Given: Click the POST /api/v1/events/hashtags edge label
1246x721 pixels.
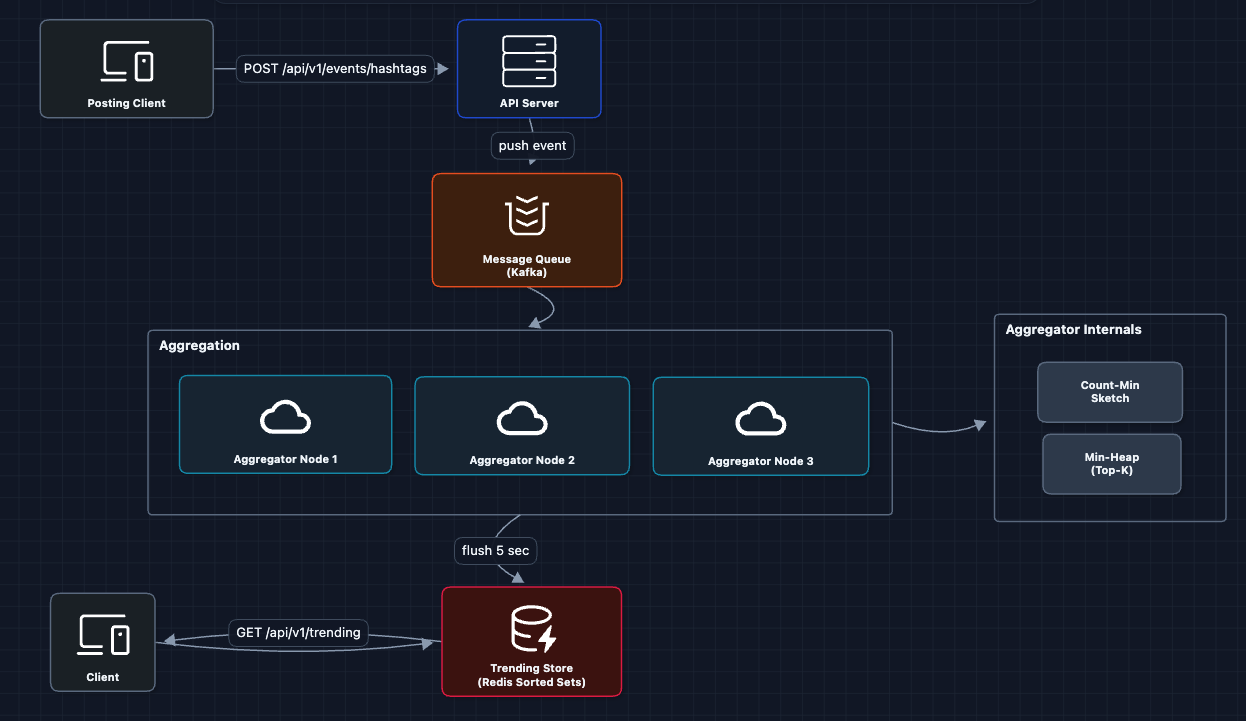Looking at the screenshot, I should [335, 69].
